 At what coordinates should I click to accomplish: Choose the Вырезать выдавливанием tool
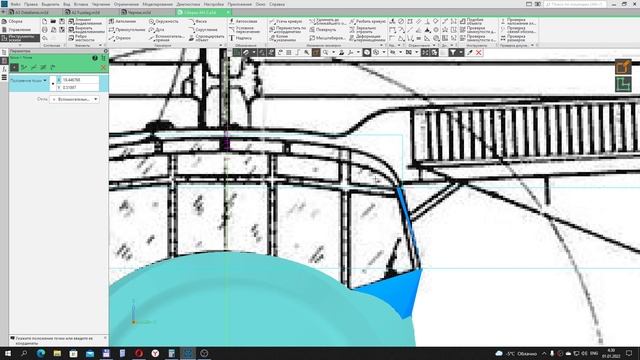[87, 30]
